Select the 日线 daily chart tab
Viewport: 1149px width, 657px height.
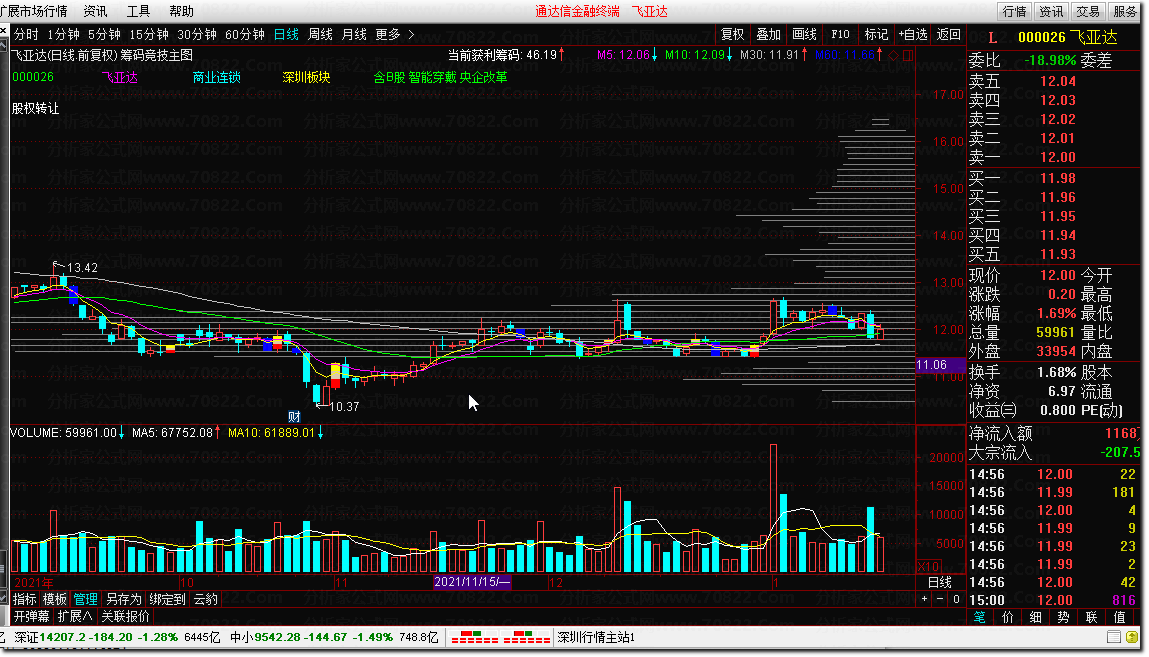(x=286, y=34)
